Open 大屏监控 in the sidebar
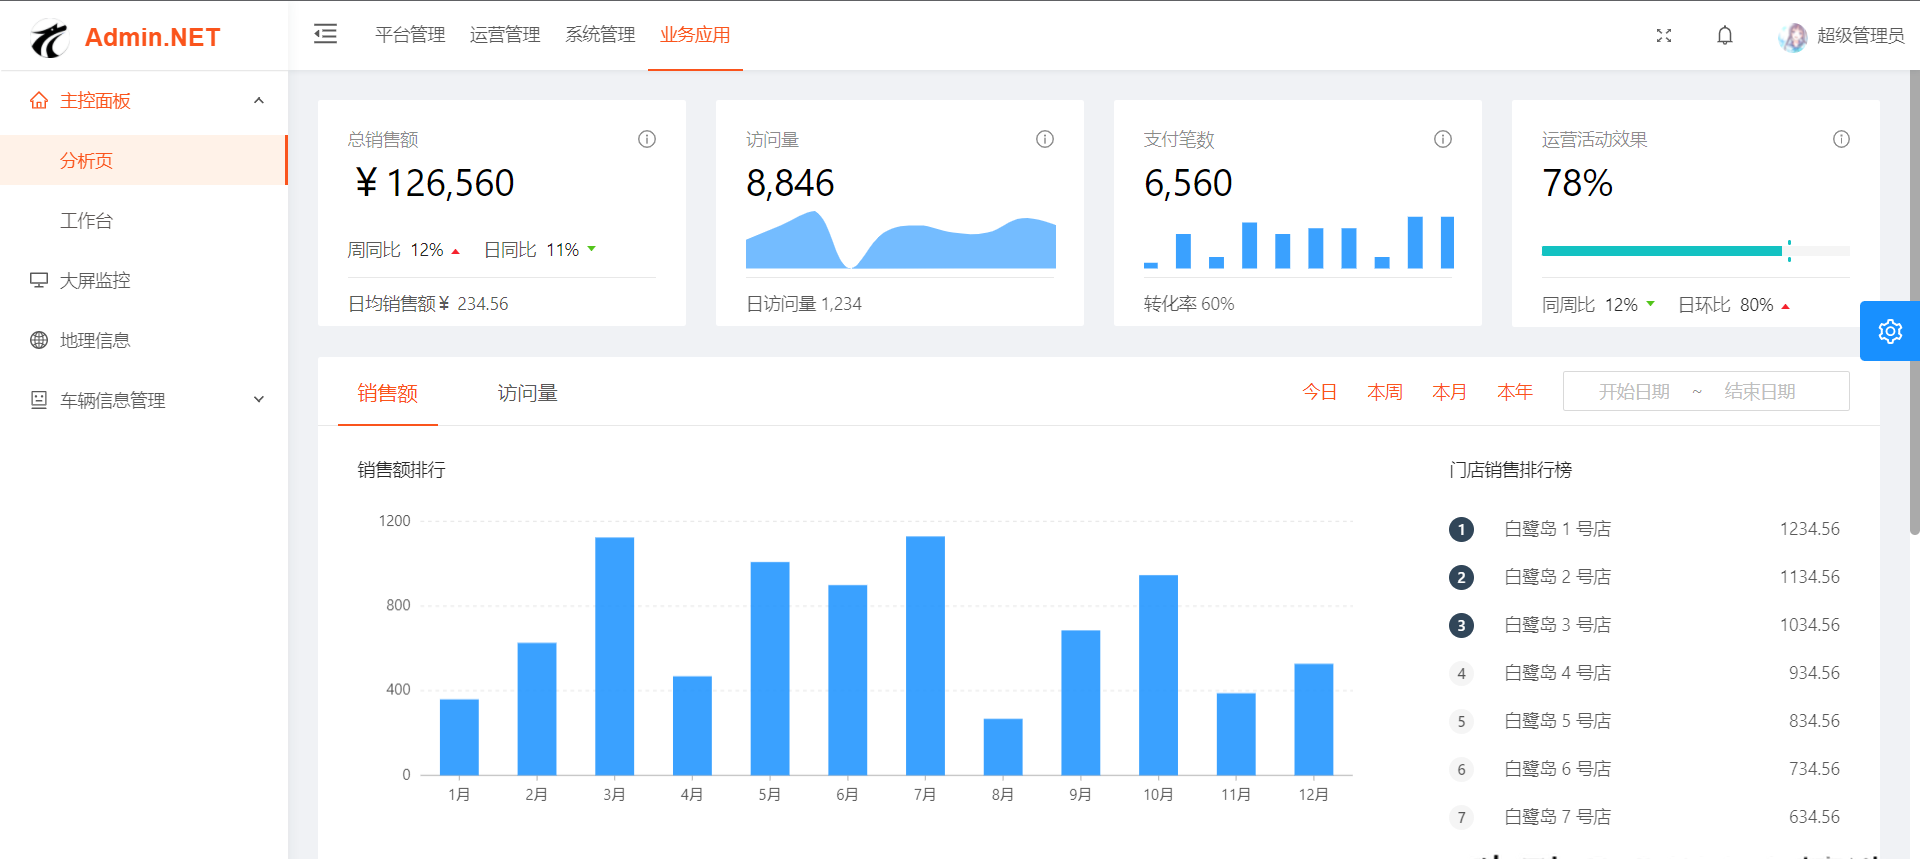1920x859 pixels. tap(95, 281)
